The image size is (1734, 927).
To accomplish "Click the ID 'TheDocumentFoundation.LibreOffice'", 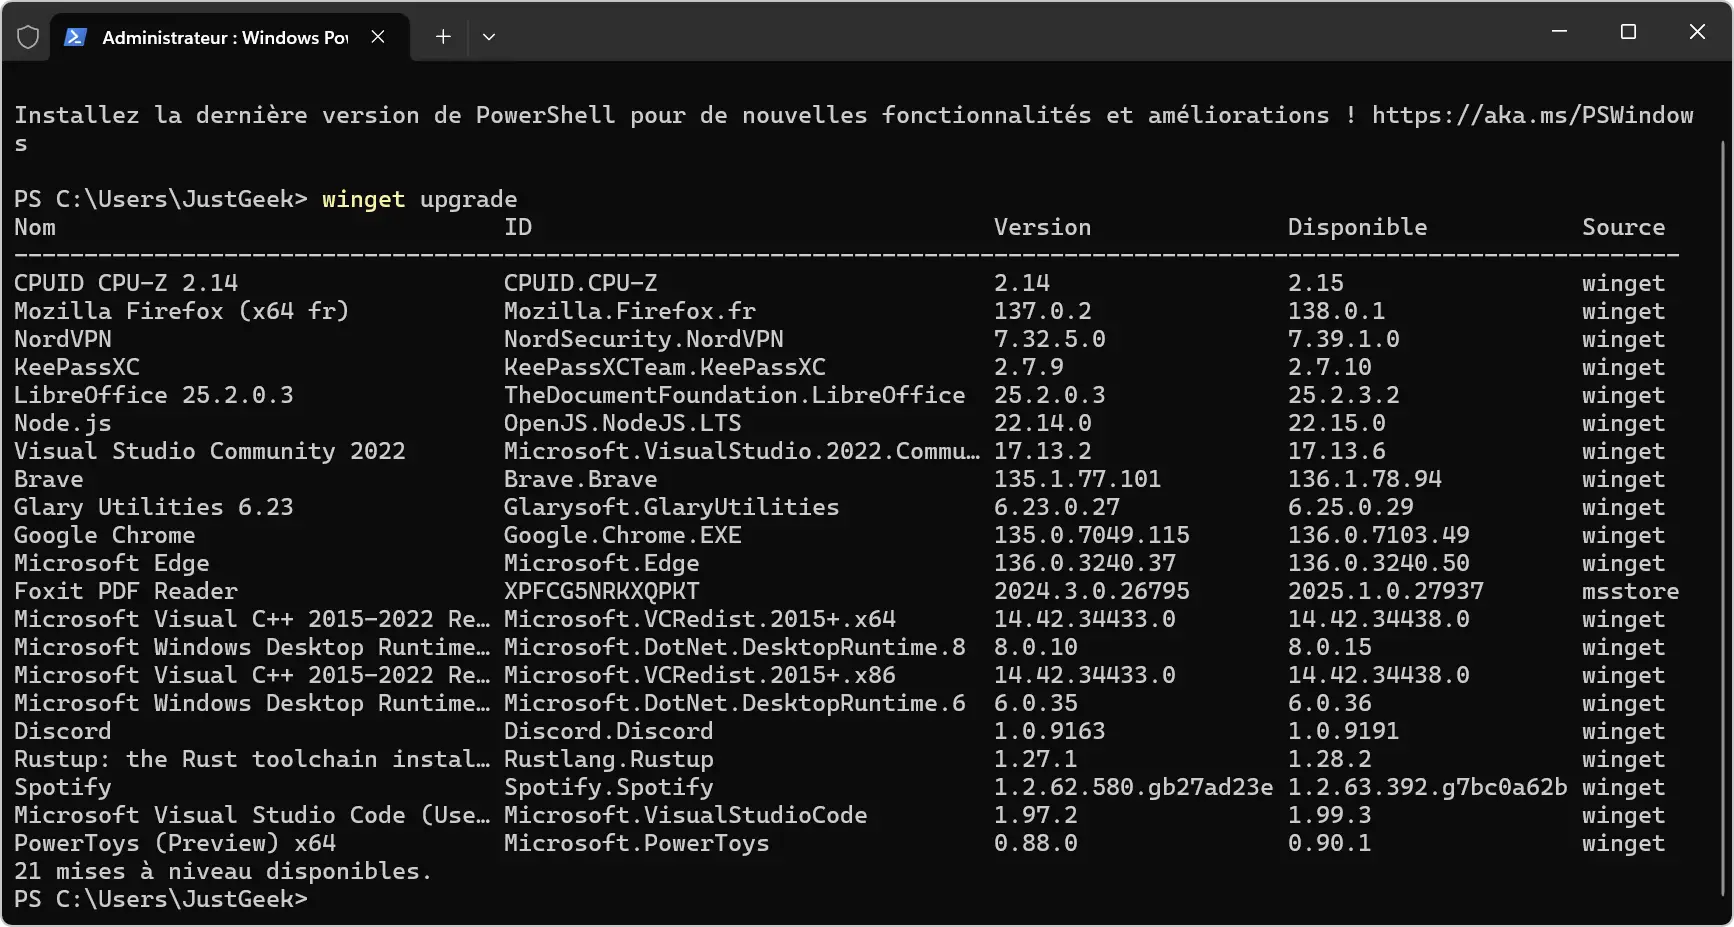I will pos(735,395).
